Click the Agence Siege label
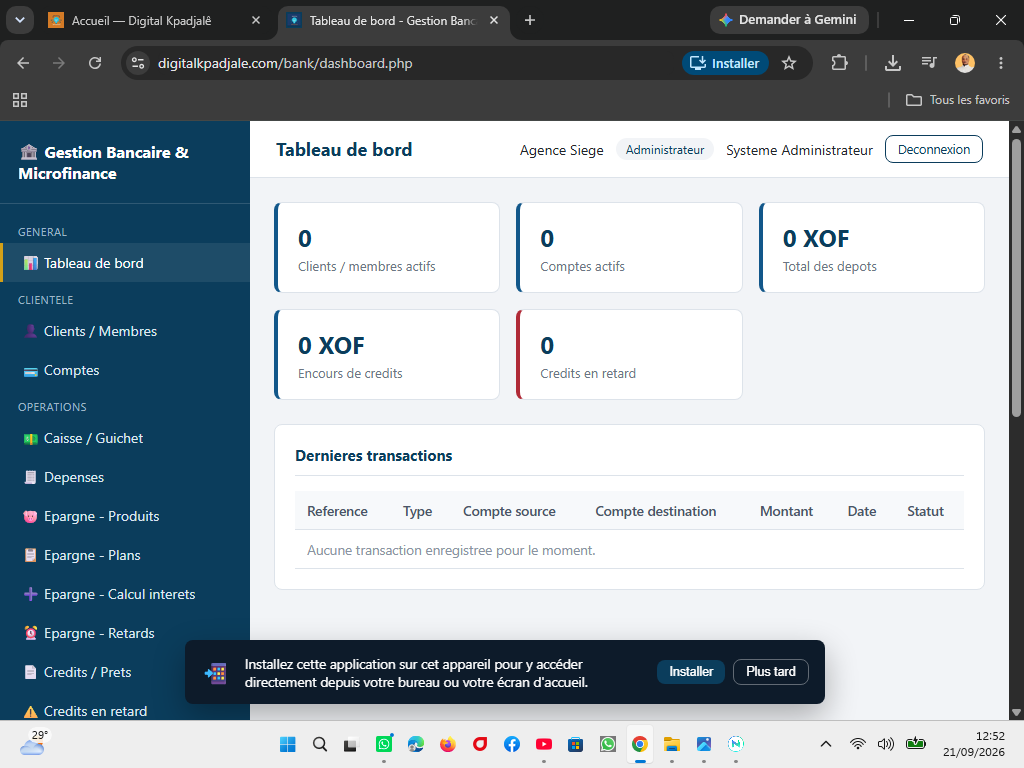Image resolution: width=1024 pixels, height=768 pixels. (562, 150)
